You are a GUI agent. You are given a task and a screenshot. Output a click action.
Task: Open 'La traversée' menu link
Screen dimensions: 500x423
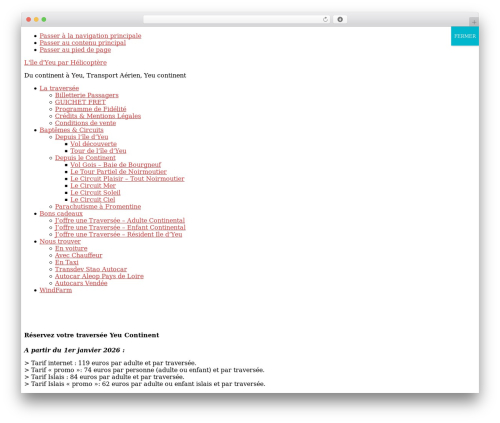point(59,88)
